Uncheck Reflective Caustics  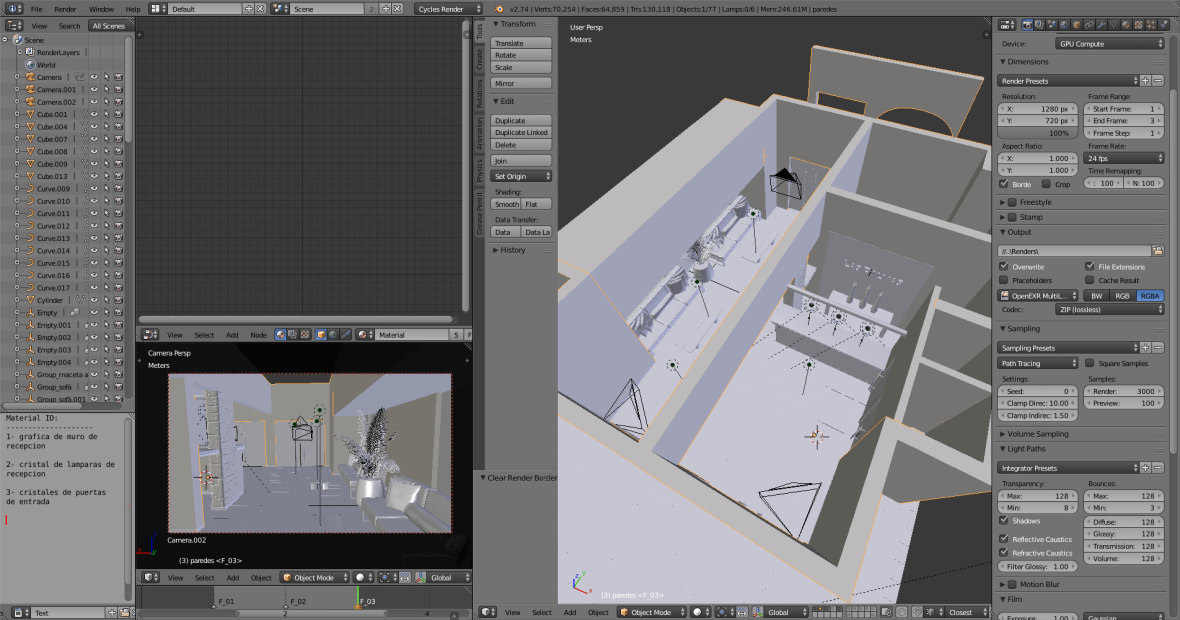(x=1005, y=539)
